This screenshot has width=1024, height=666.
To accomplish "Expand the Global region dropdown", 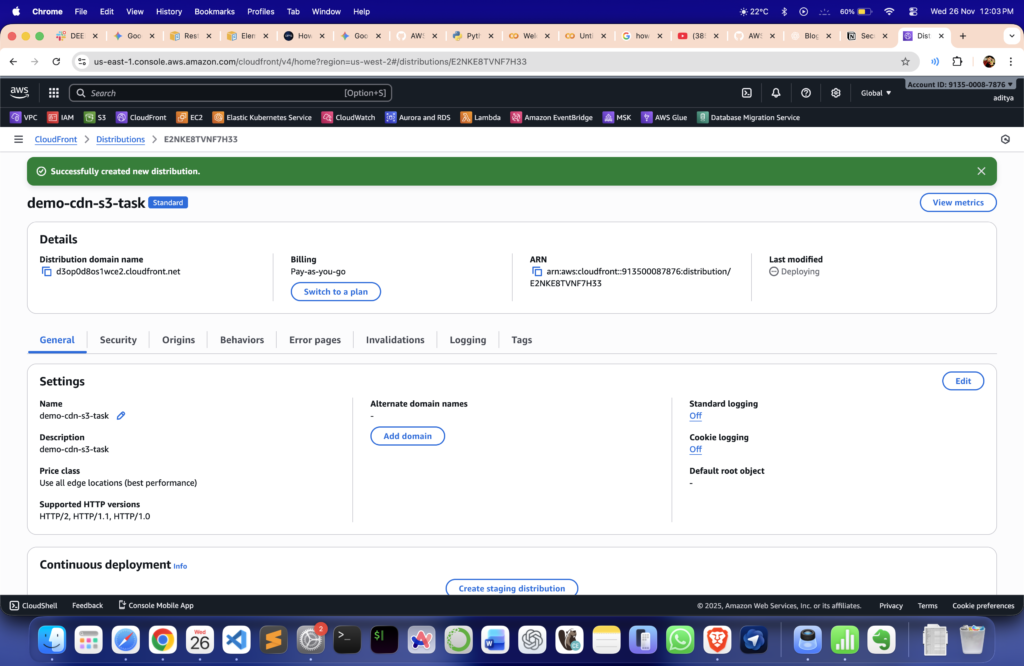I will pyautogui.click(x=876, y=93).
